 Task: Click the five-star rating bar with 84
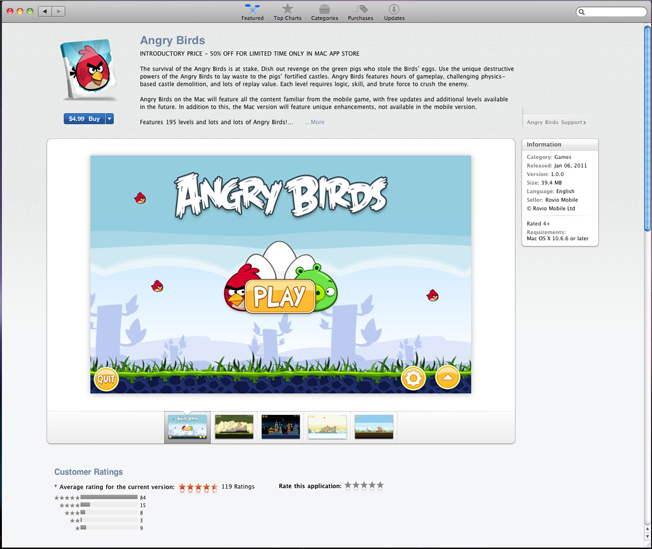109,497
